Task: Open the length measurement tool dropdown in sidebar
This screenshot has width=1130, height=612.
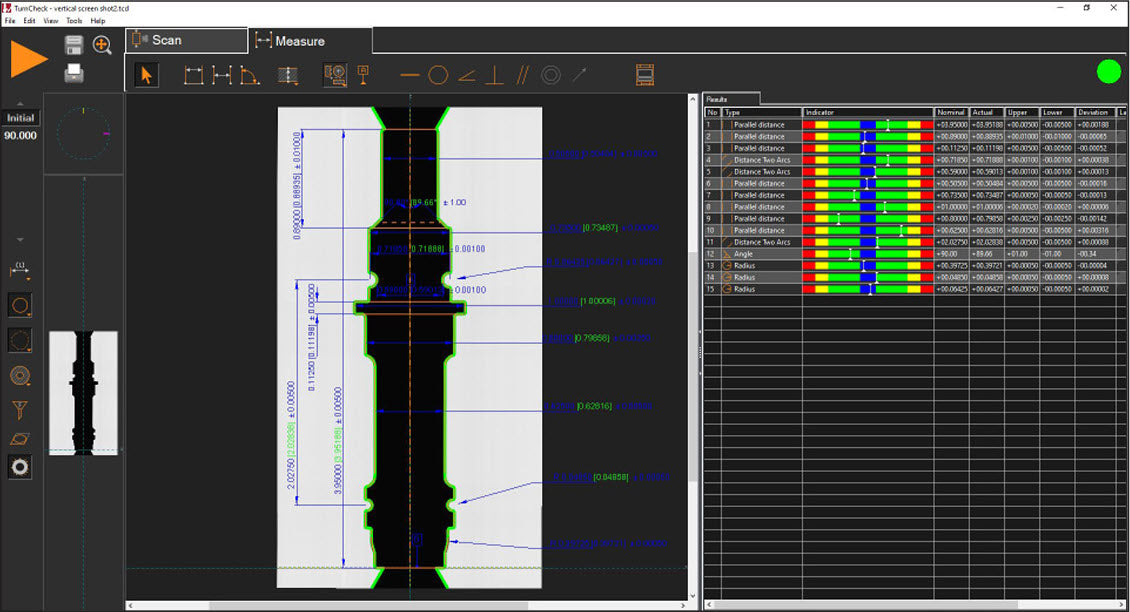Action: 19,270
